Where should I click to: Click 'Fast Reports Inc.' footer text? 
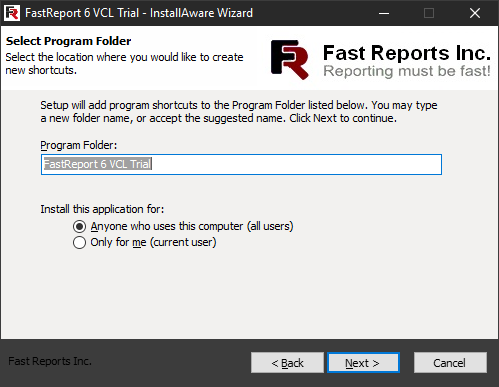(x=50, y=361)
